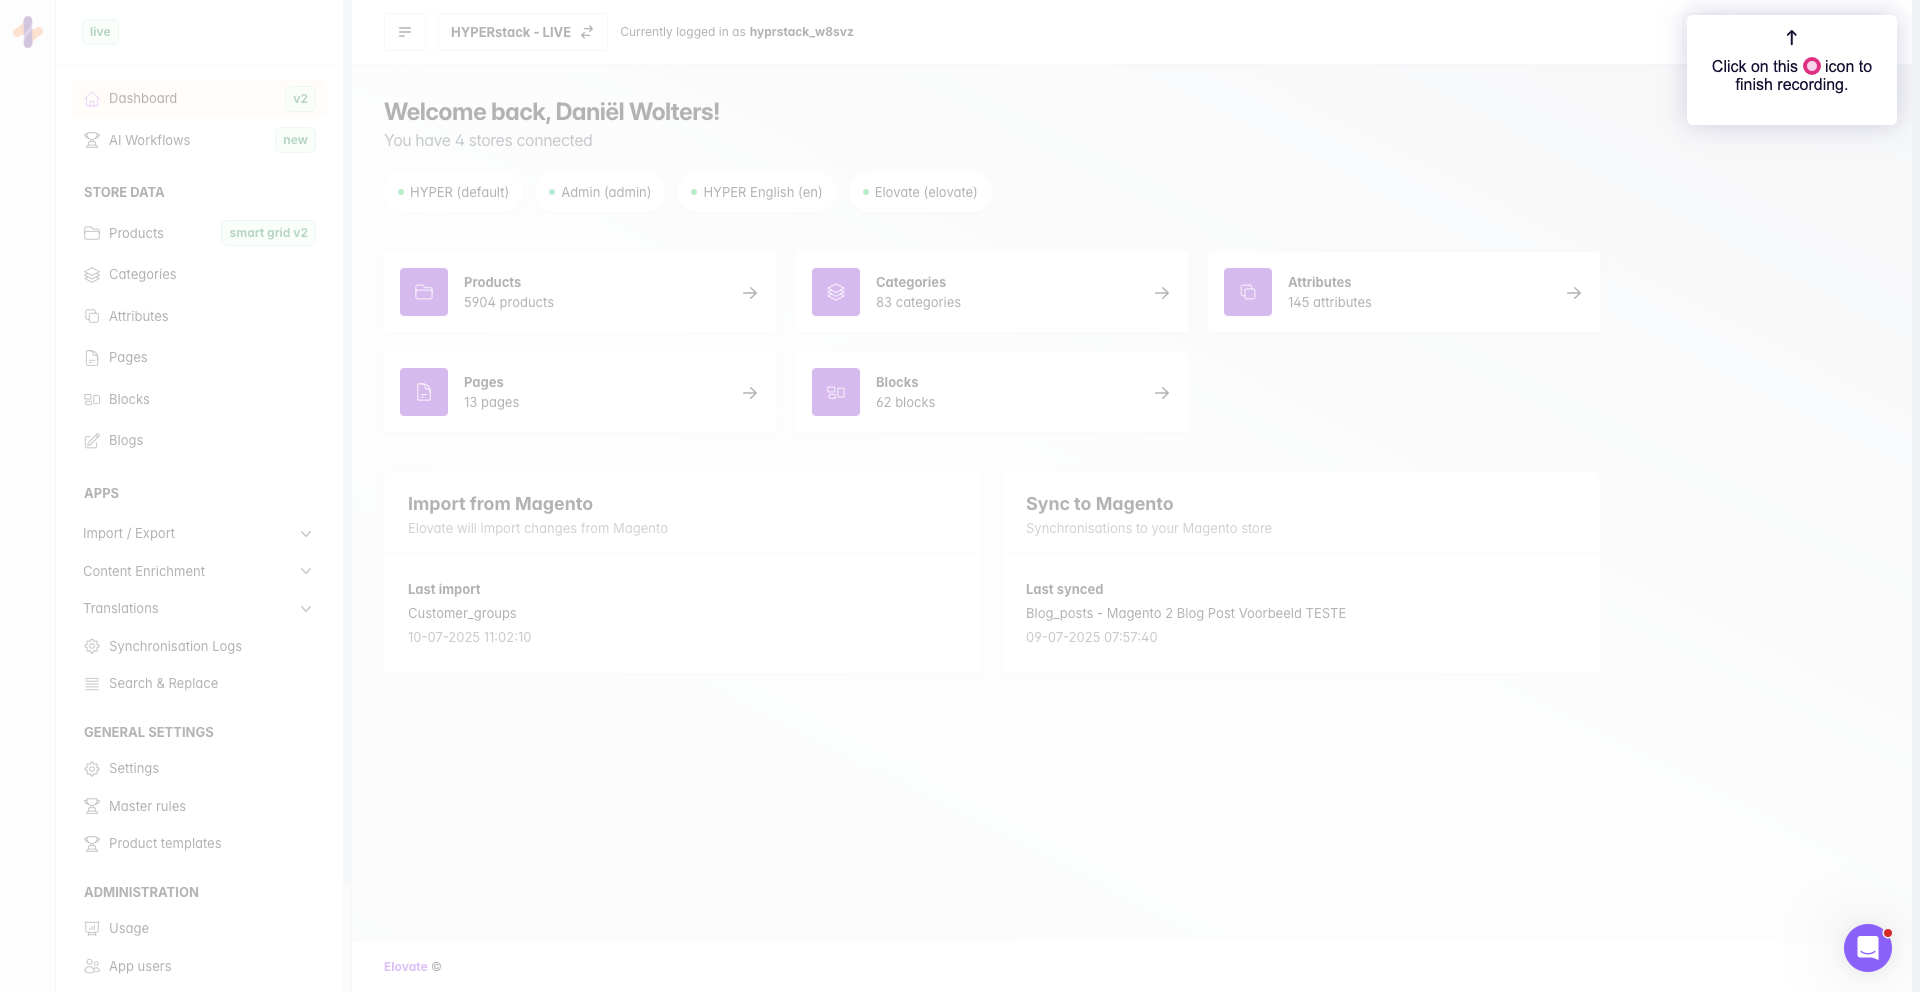Click the arrow on the Blocks card
This screenshot has width=1920, height=992.
(1161, 393)
